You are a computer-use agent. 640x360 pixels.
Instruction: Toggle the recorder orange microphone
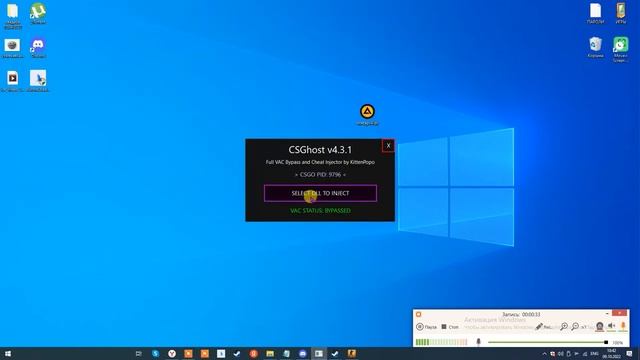point(623,326)
